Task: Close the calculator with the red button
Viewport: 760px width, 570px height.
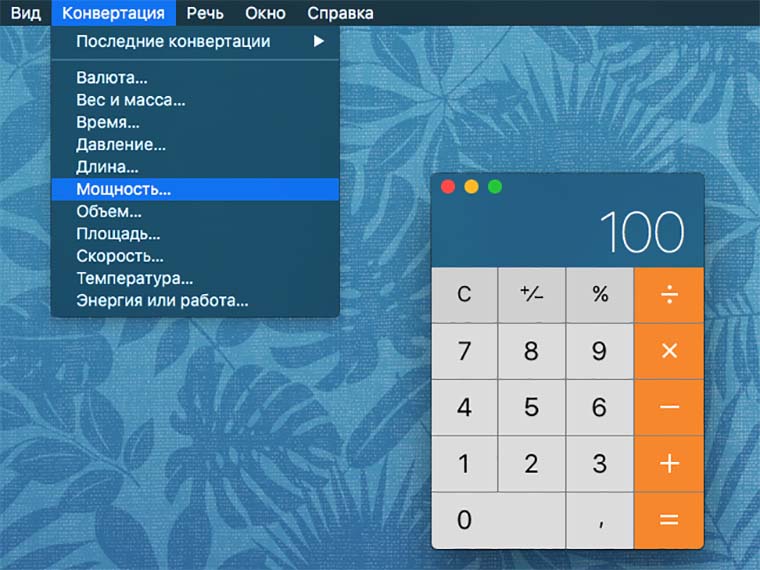Action: 448,187
